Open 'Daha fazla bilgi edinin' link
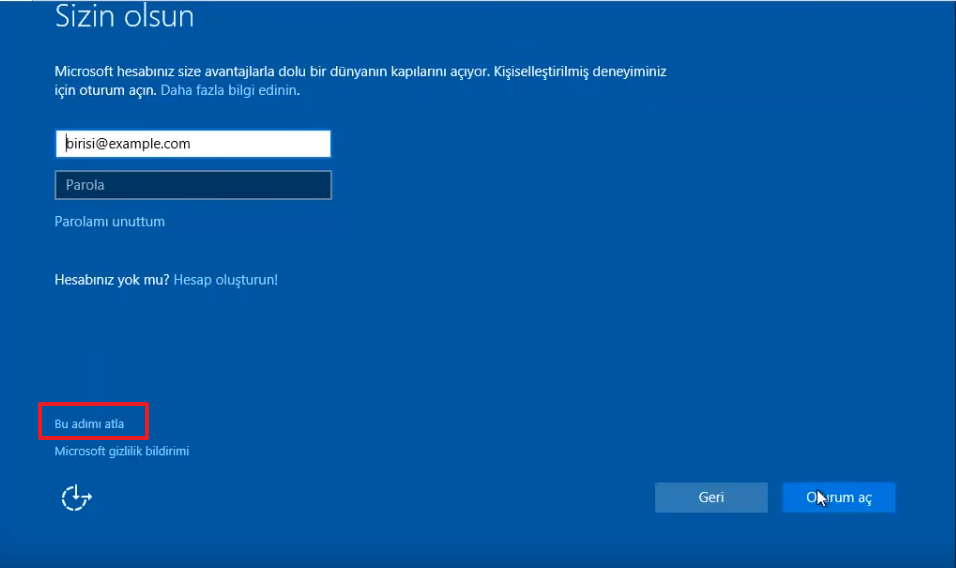Viewport: 956px width, 568px height. [229, 90]
